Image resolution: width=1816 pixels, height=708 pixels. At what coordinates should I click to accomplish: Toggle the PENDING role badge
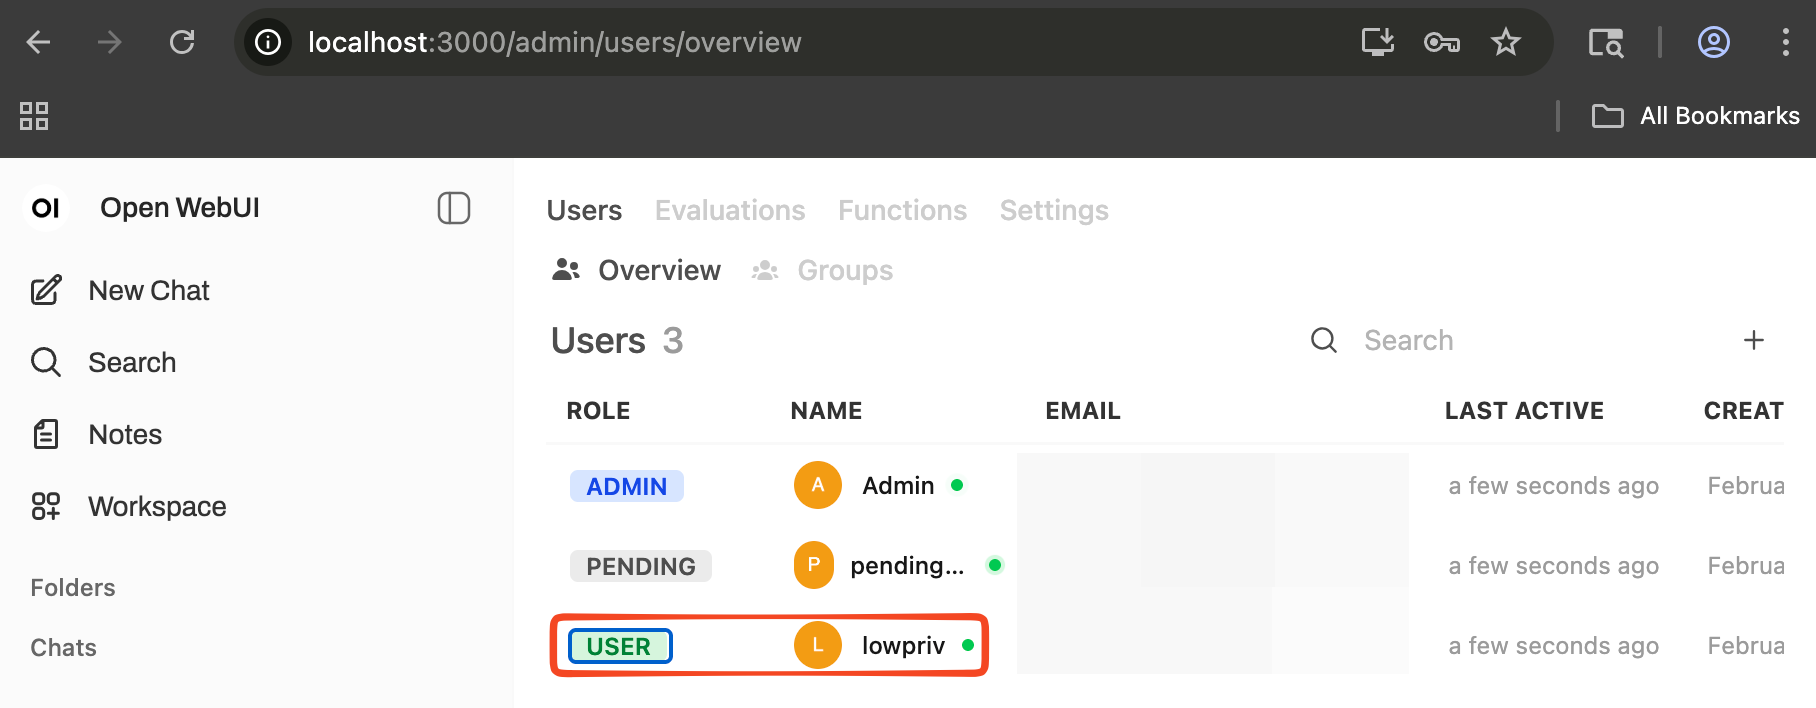click(640, 566)
